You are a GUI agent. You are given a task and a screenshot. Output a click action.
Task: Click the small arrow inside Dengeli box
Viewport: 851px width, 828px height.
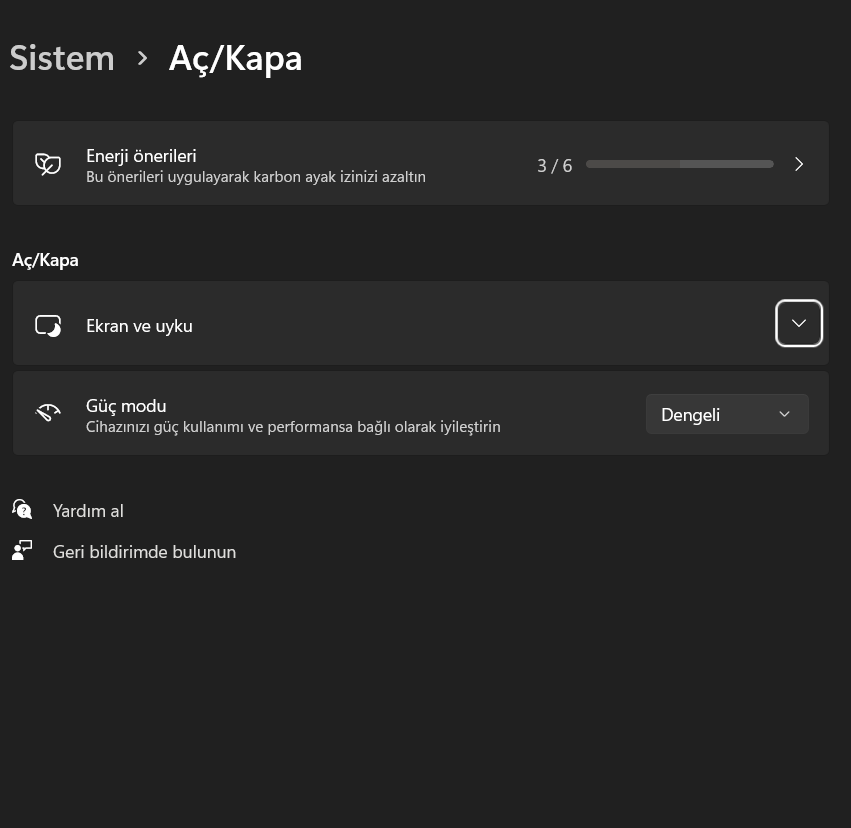pyautogui.click(x=784, y=414)
